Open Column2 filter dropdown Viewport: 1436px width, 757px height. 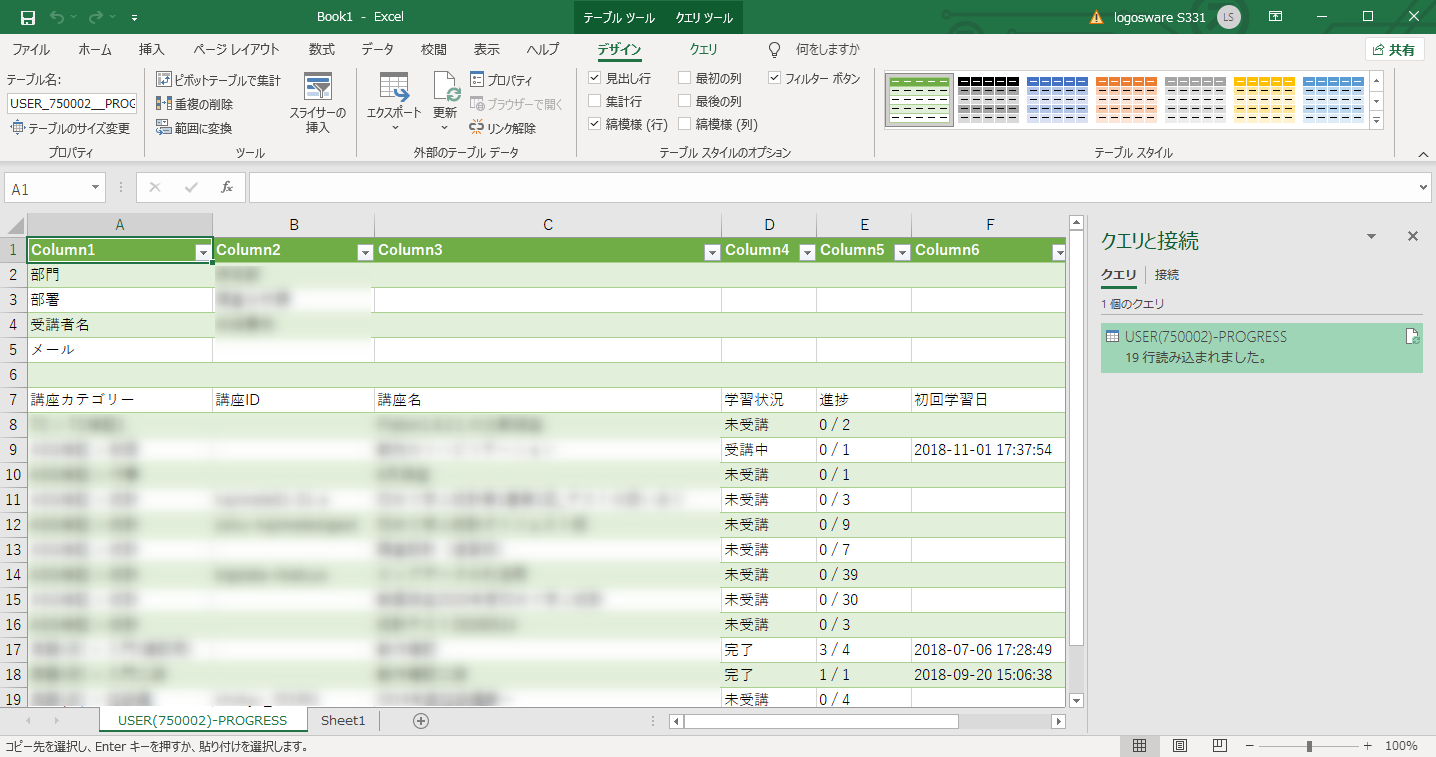pyautogui.click(x=365, y=253)
